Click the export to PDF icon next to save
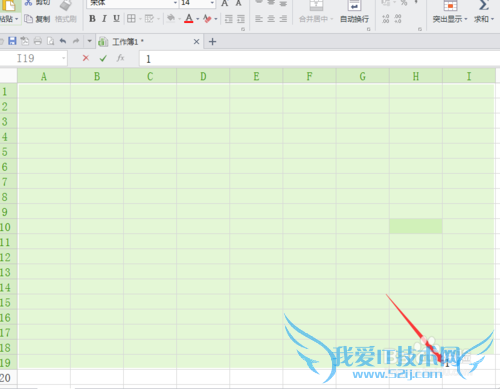This screenshot has height=389, width=500. coord(25,41)
